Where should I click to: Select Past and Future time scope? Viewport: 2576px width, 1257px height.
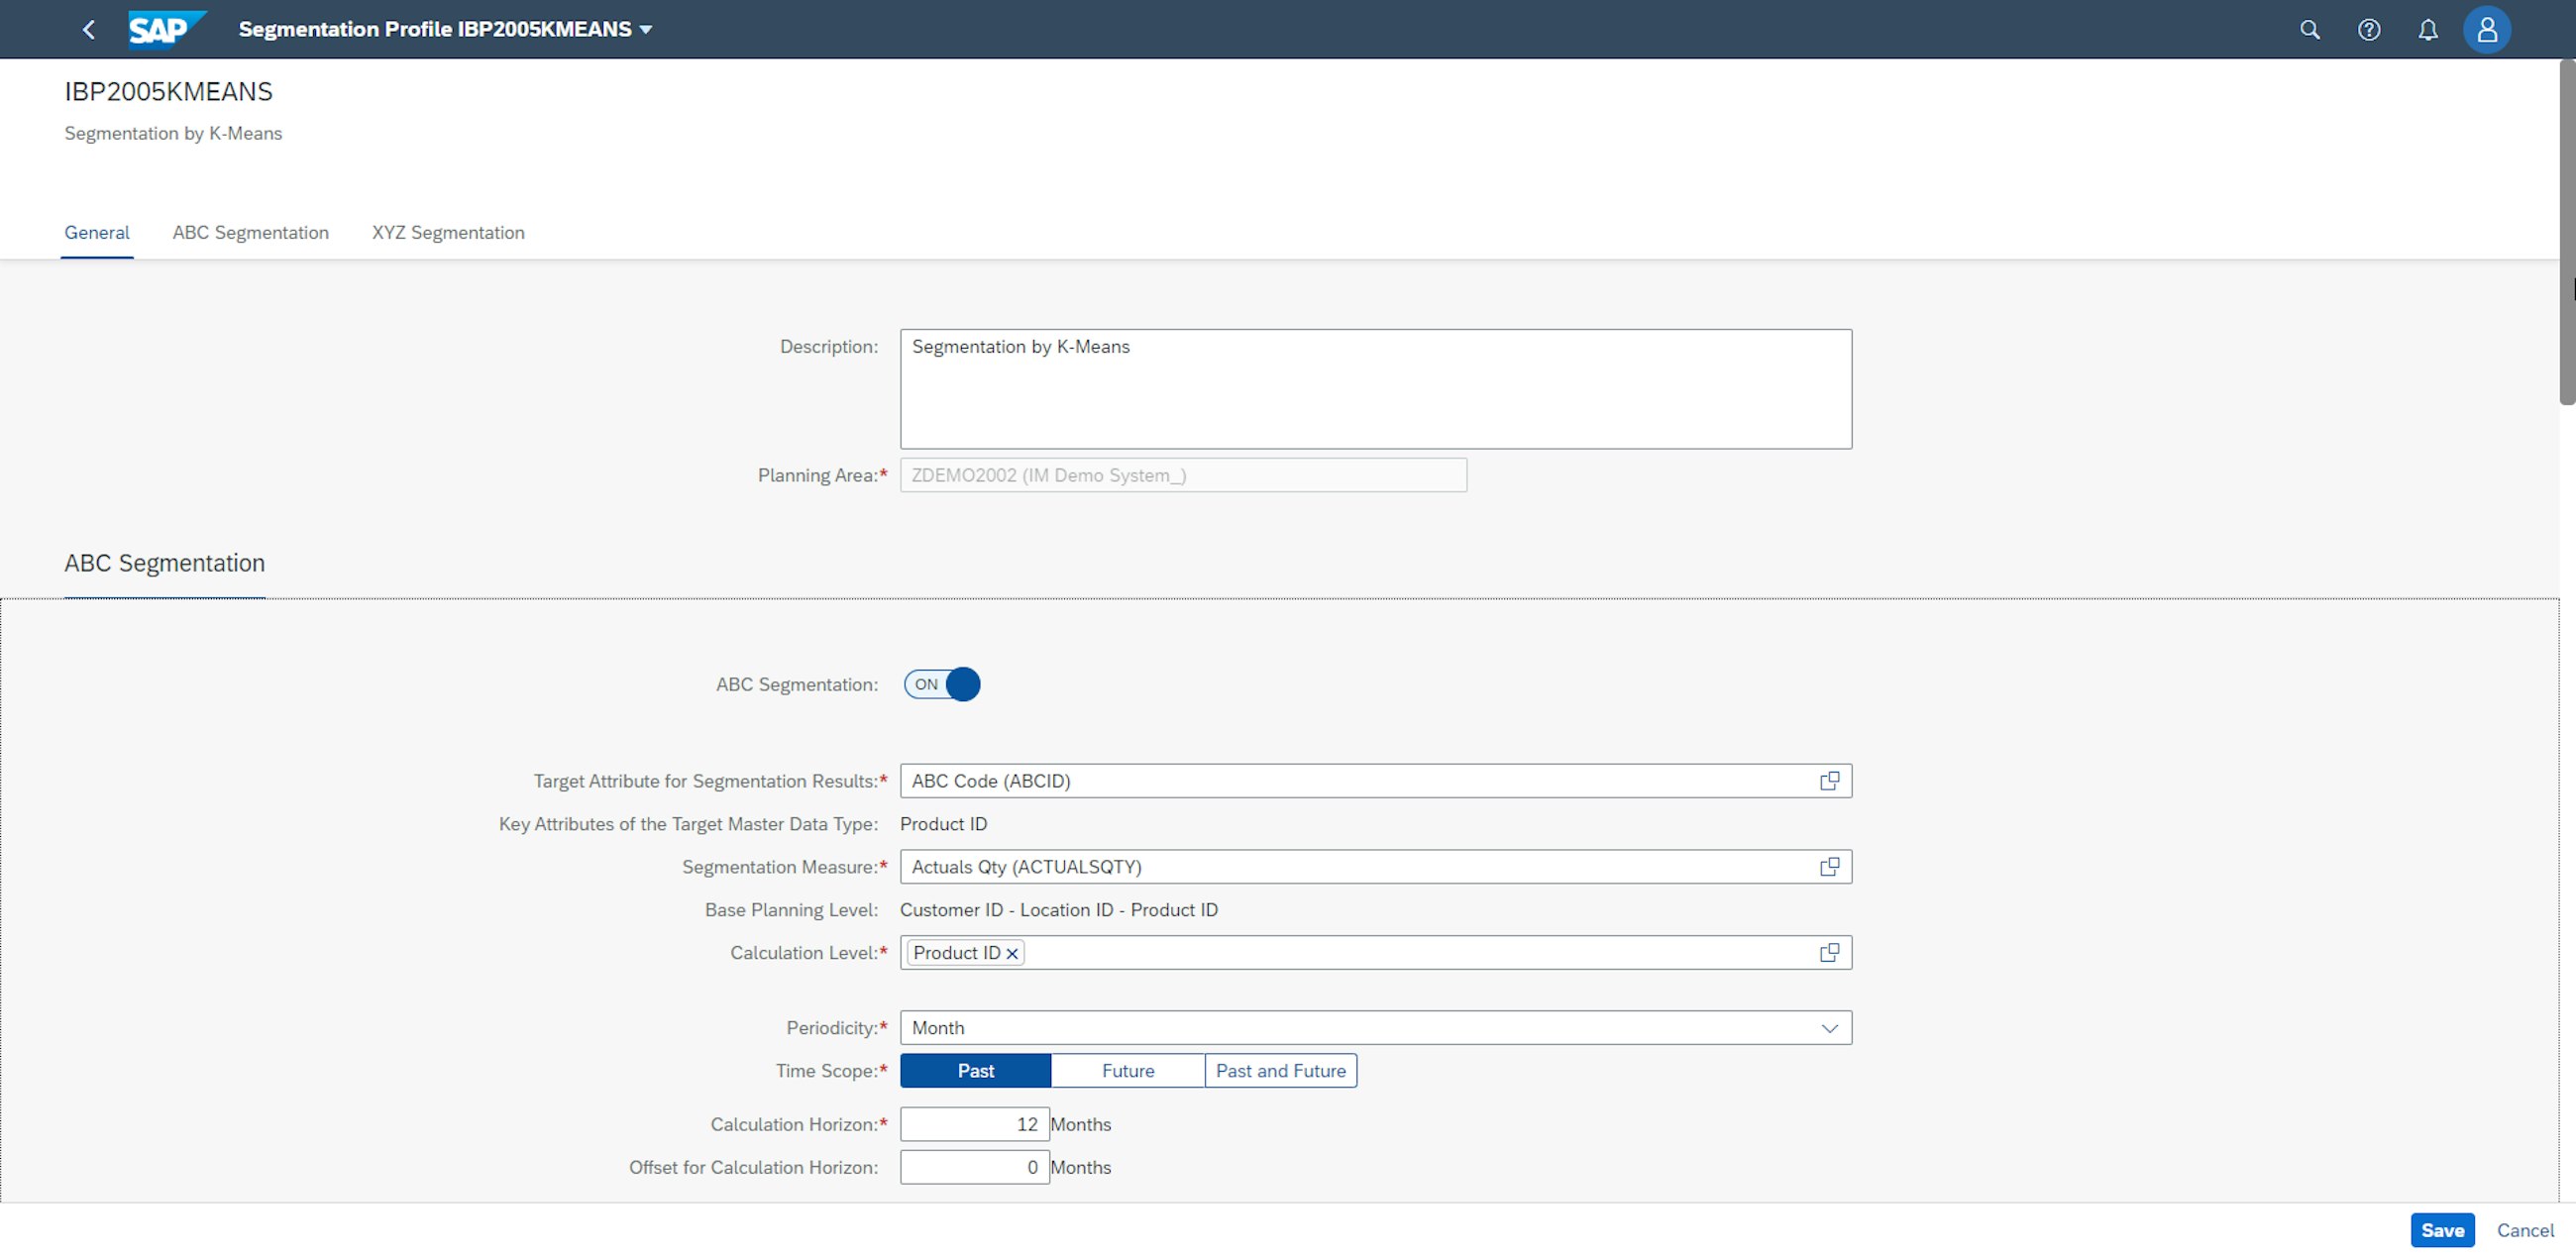tap(1280, 1071)
